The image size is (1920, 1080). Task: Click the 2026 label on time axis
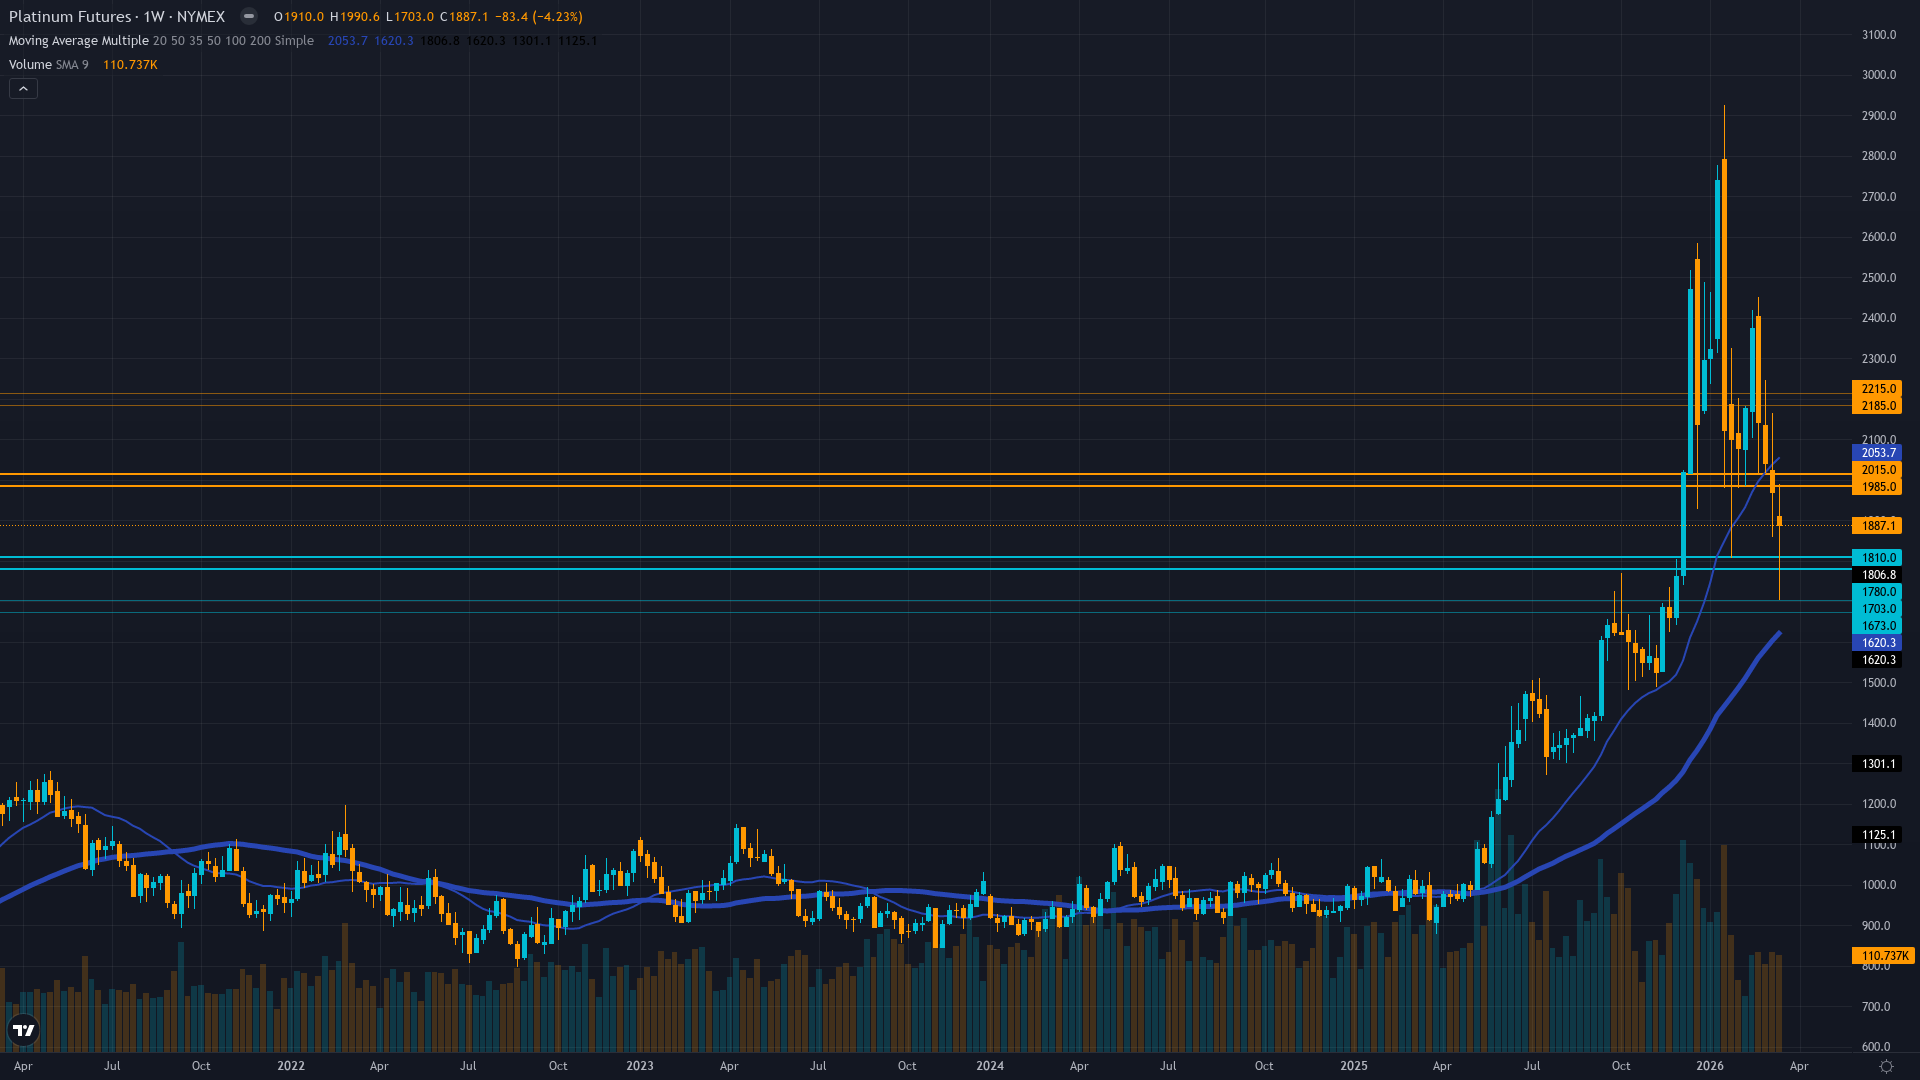coord(1710,1066)
